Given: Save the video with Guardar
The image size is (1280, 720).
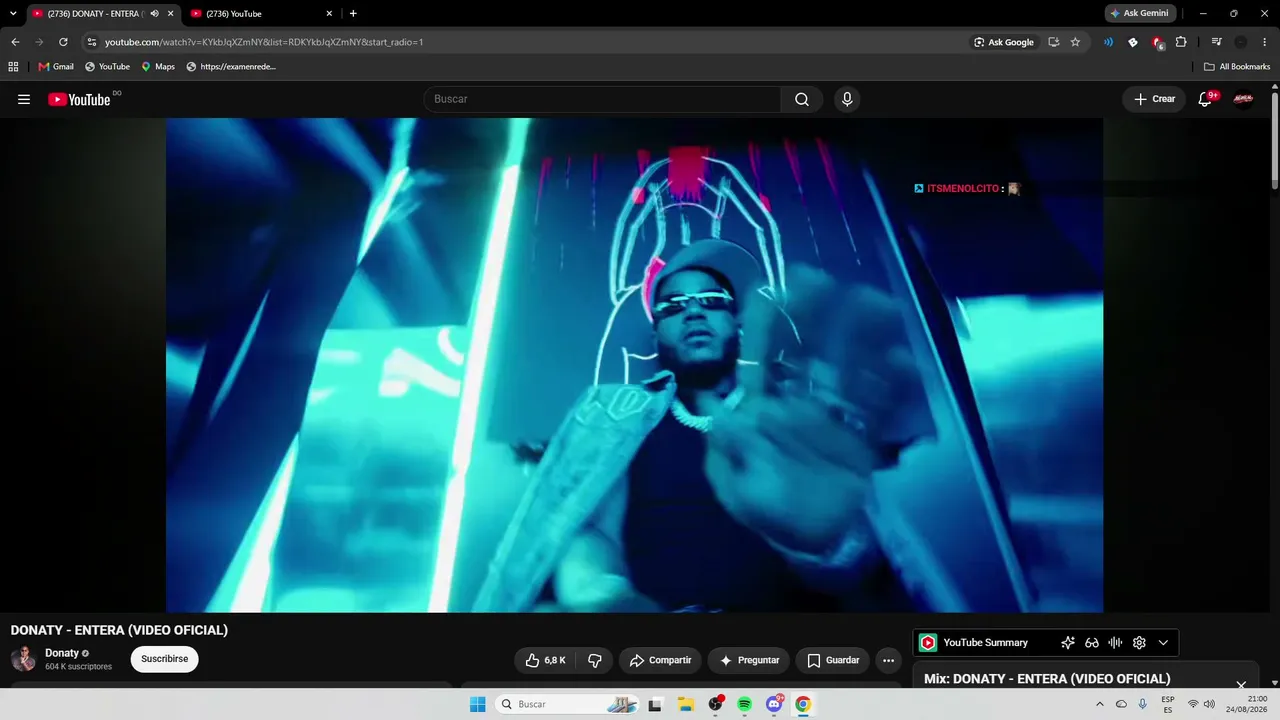Looking at the screenshot, I should click(833, 660).
